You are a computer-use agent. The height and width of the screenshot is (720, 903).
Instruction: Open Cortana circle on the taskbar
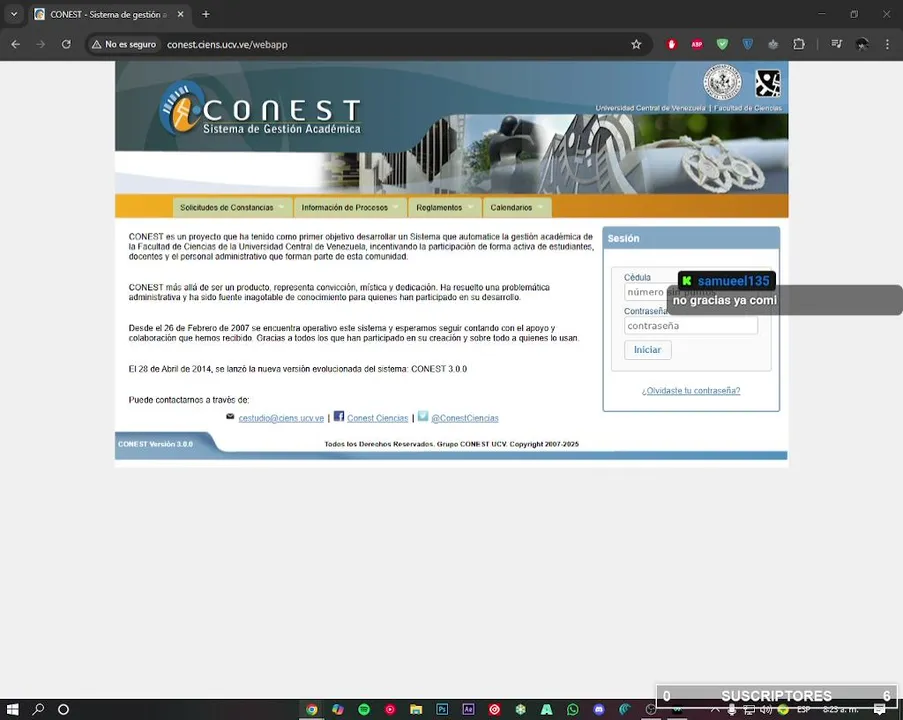coord(63,709)
